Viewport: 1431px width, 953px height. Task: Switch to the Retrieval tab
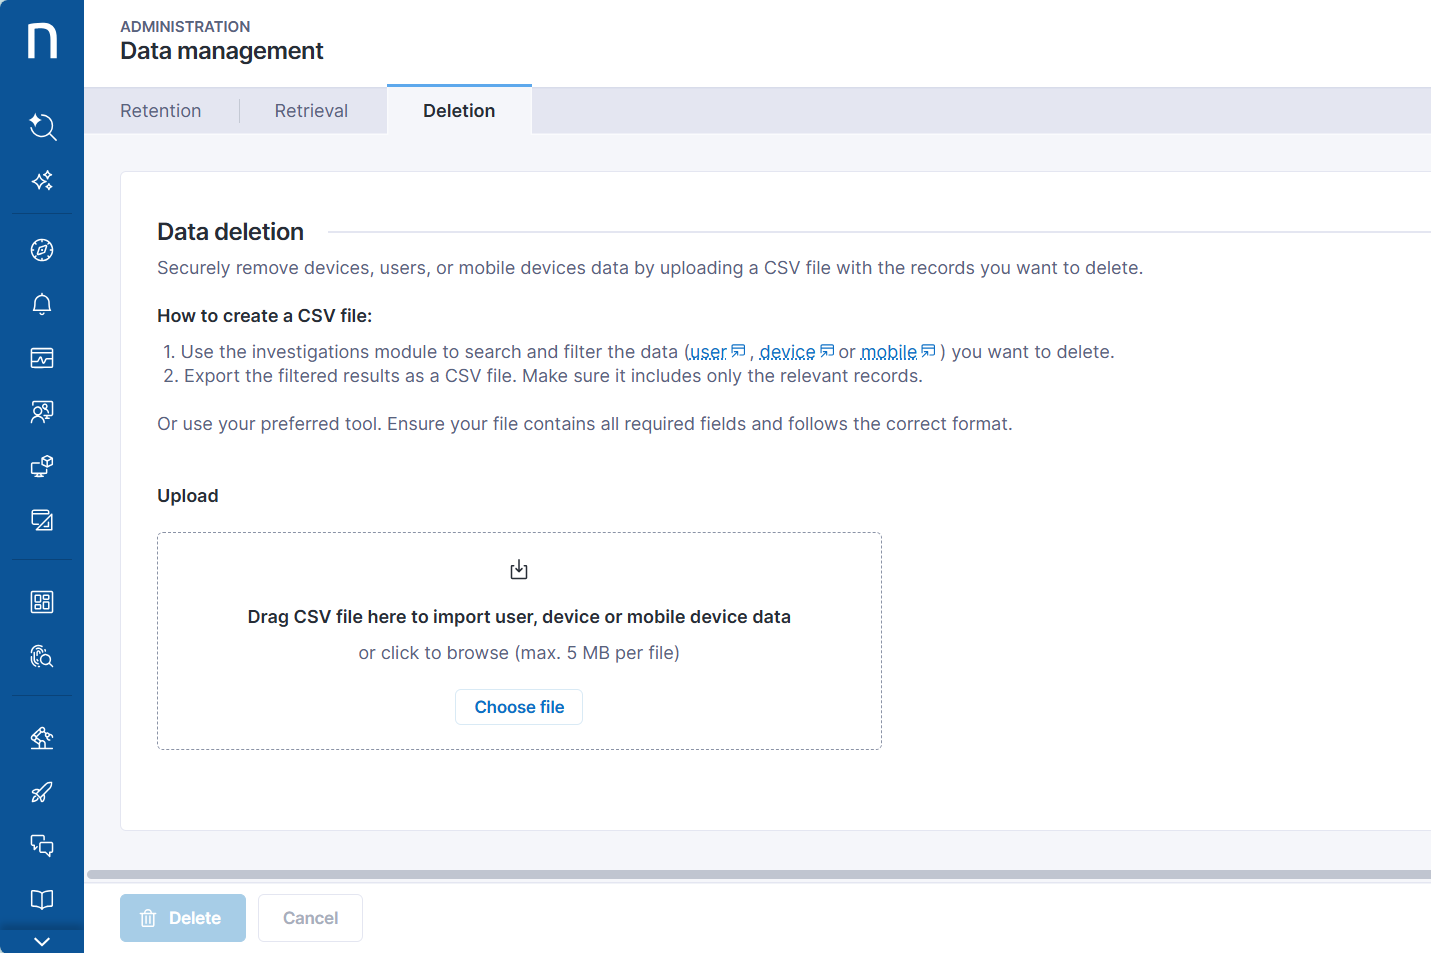pyautogui.click(x=311, y=111)
